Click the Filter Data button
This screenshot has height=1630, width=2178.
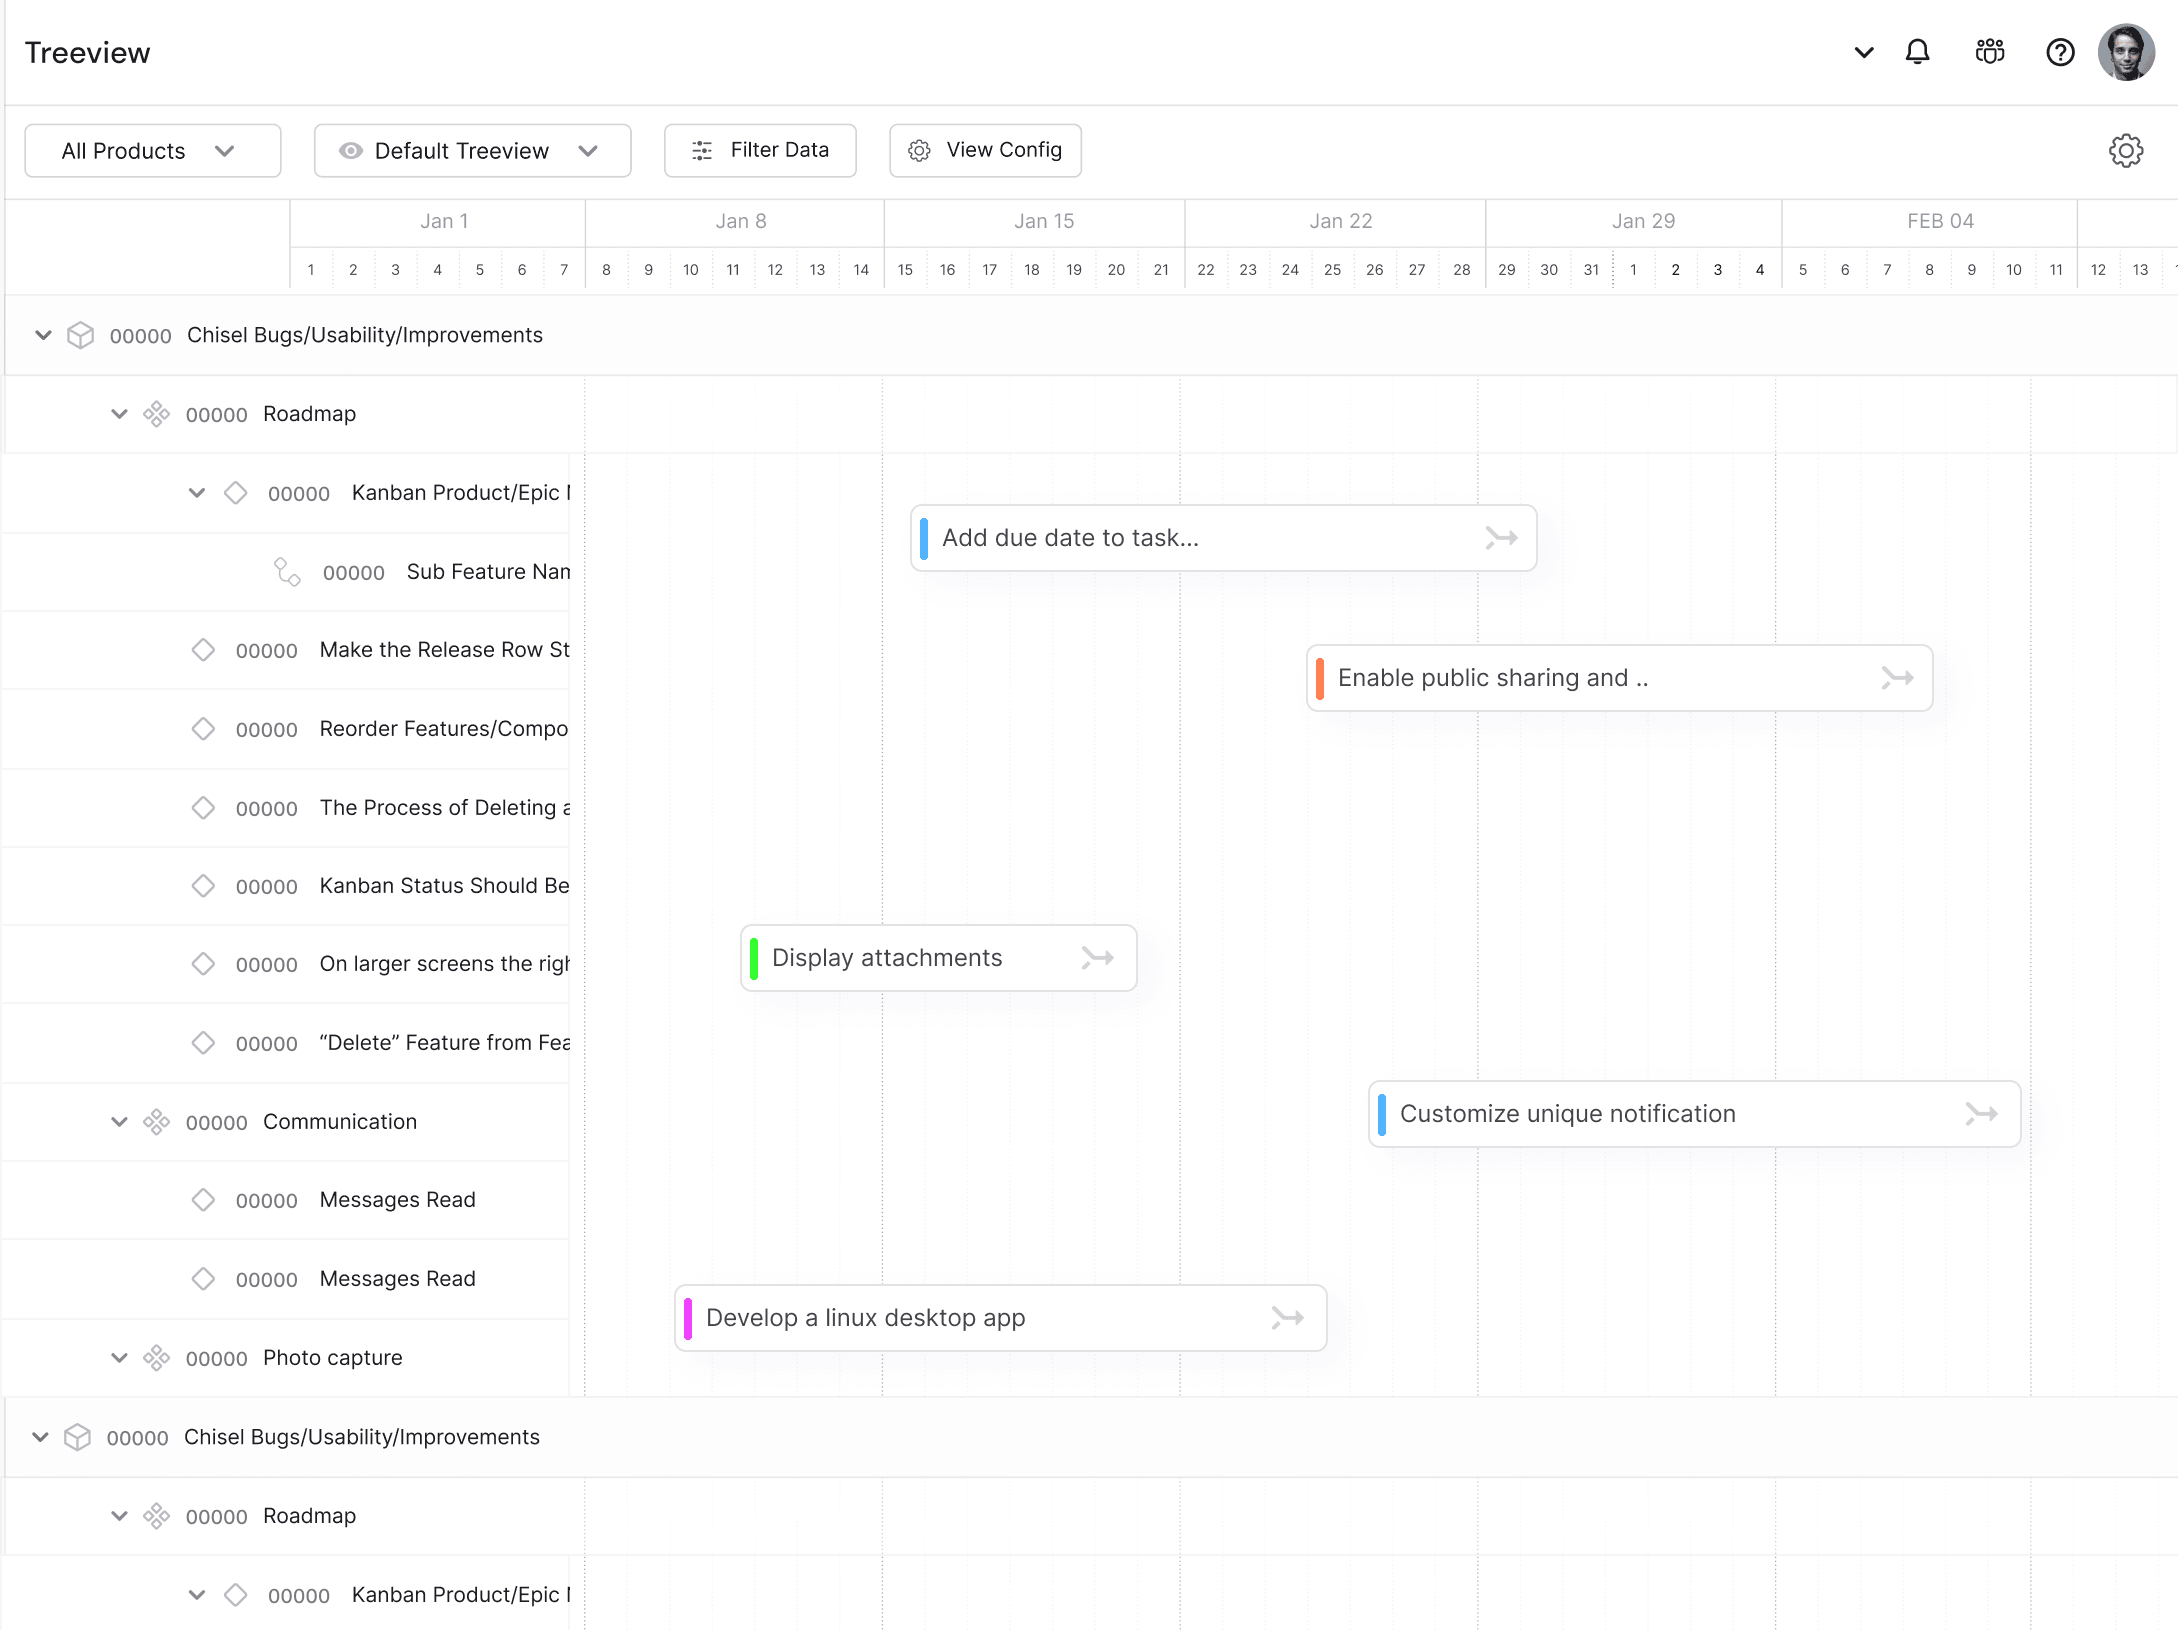coord(760,150)
